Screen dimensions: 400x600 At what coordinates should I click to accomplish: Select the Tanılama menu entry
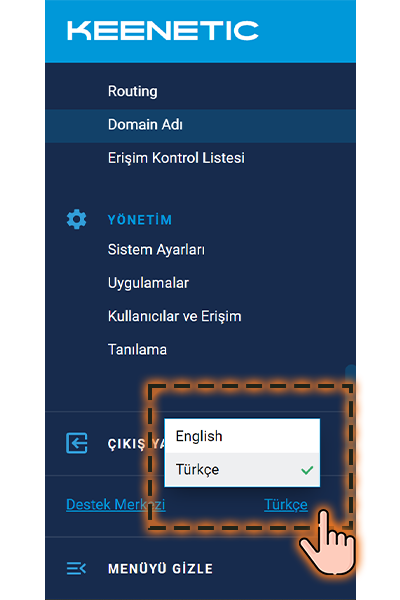coord(137,349)
